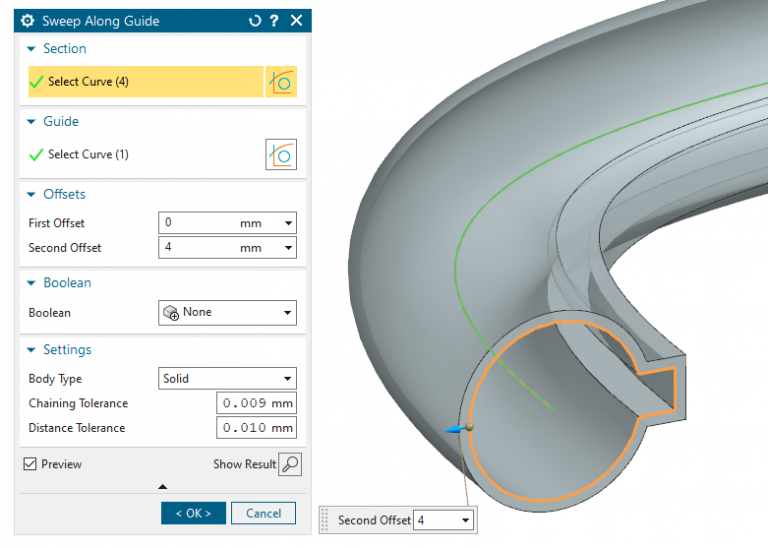The height and width of the screenshot is (548, 768).
Task: Click the reset dialog icon in title bar
Action: (254, 21)
